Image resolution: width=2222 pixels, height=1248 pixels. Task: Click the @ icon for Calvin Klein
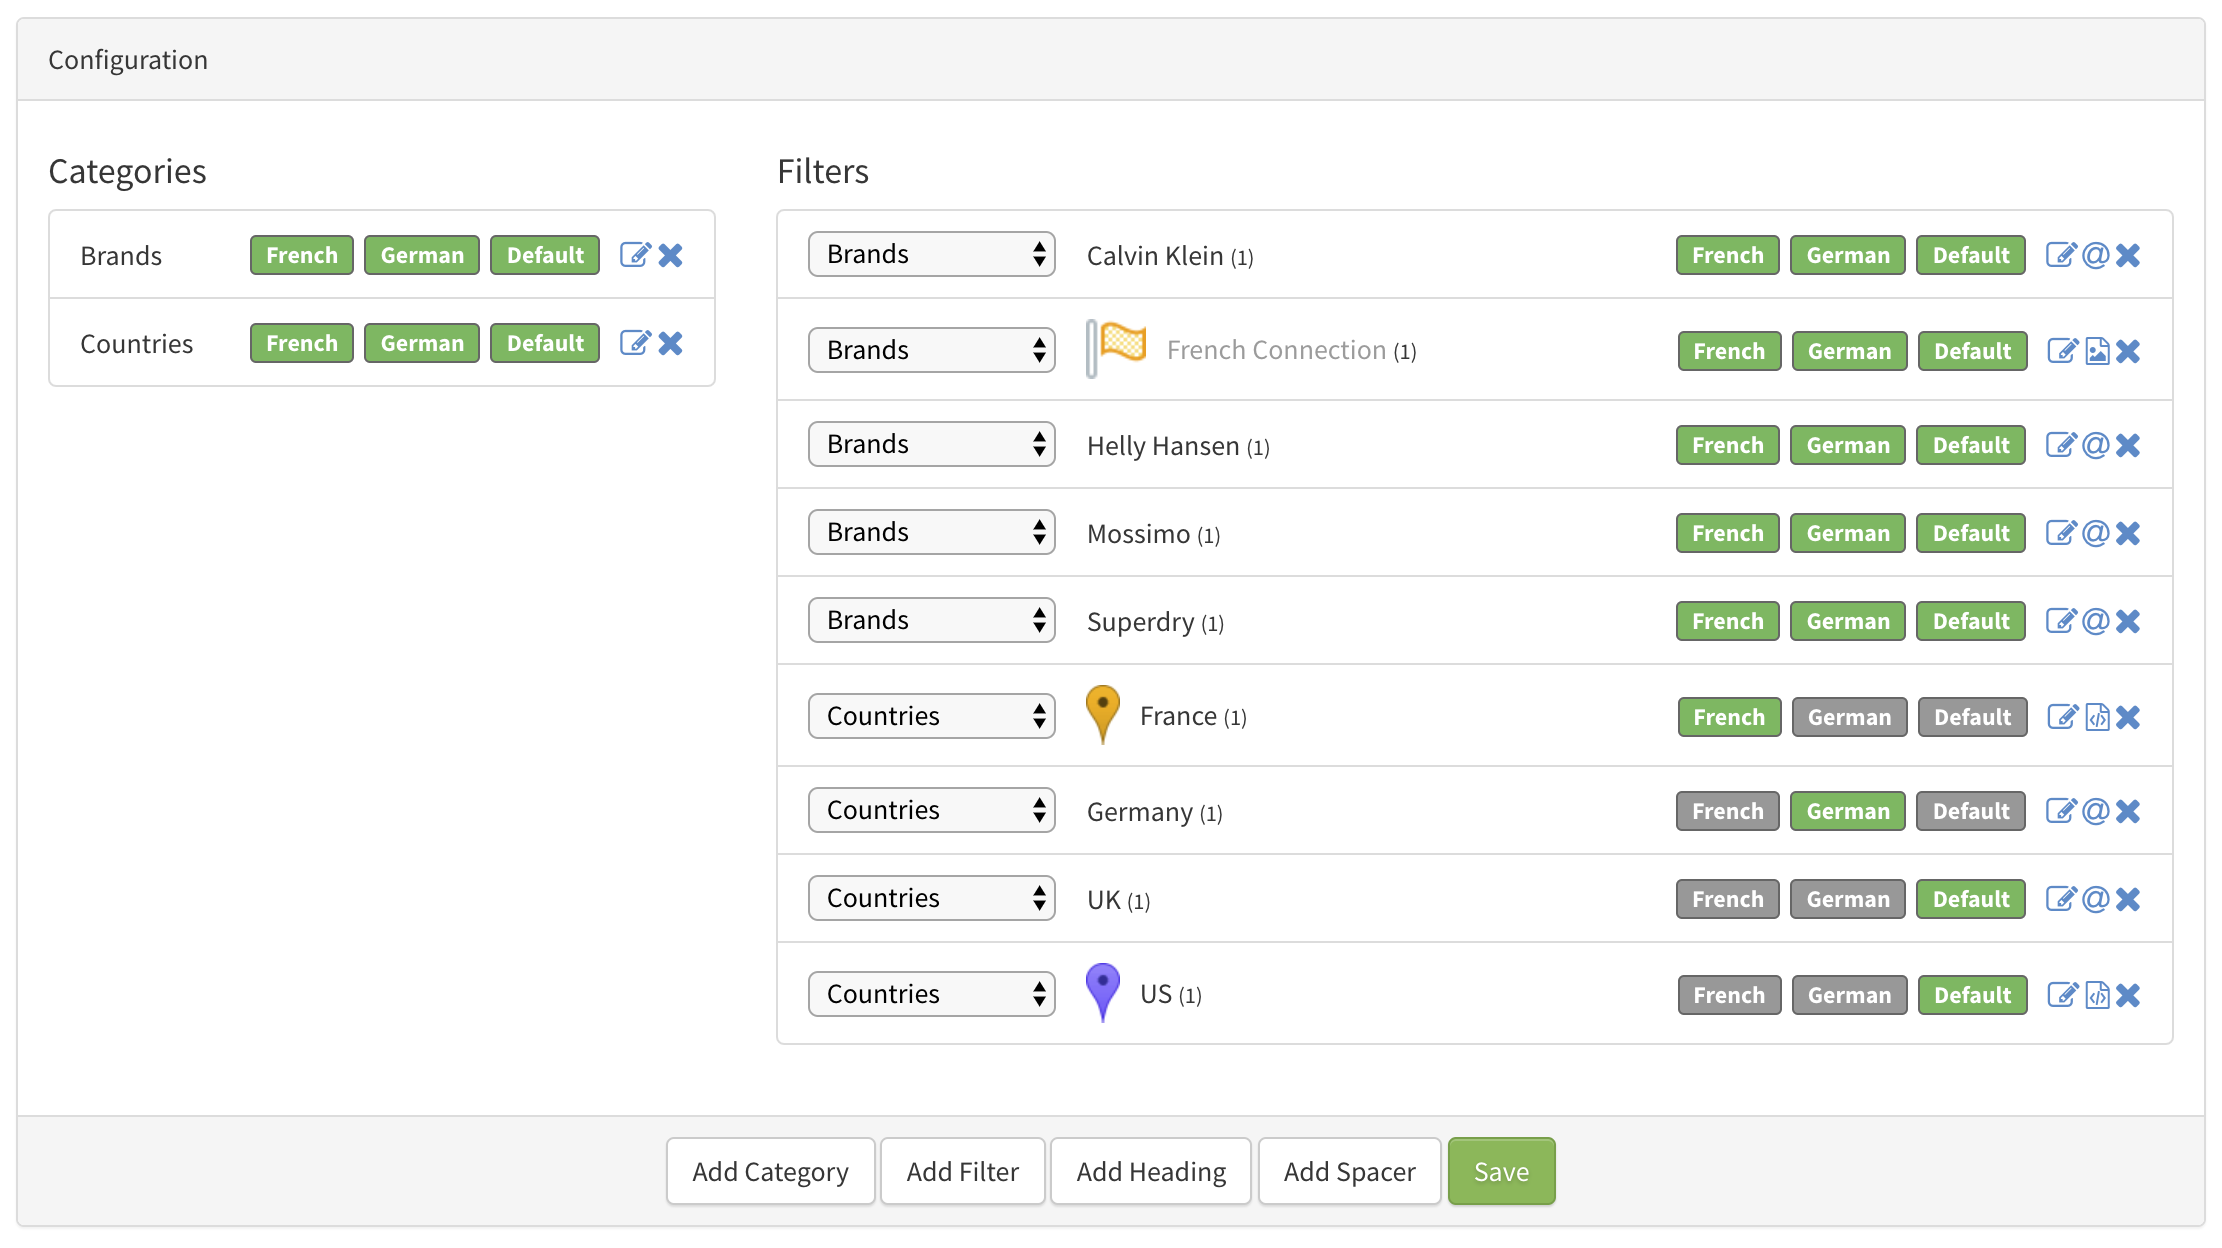coord(2096,255)
